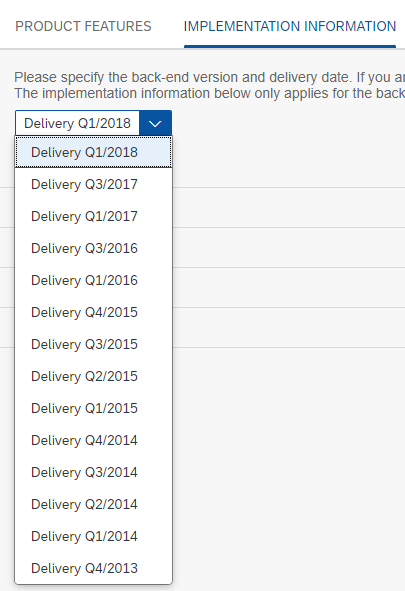The image size is (405, 591).
Task: Choose Delivery Q3/2014 from the list
Action: [x=93, y=473]
